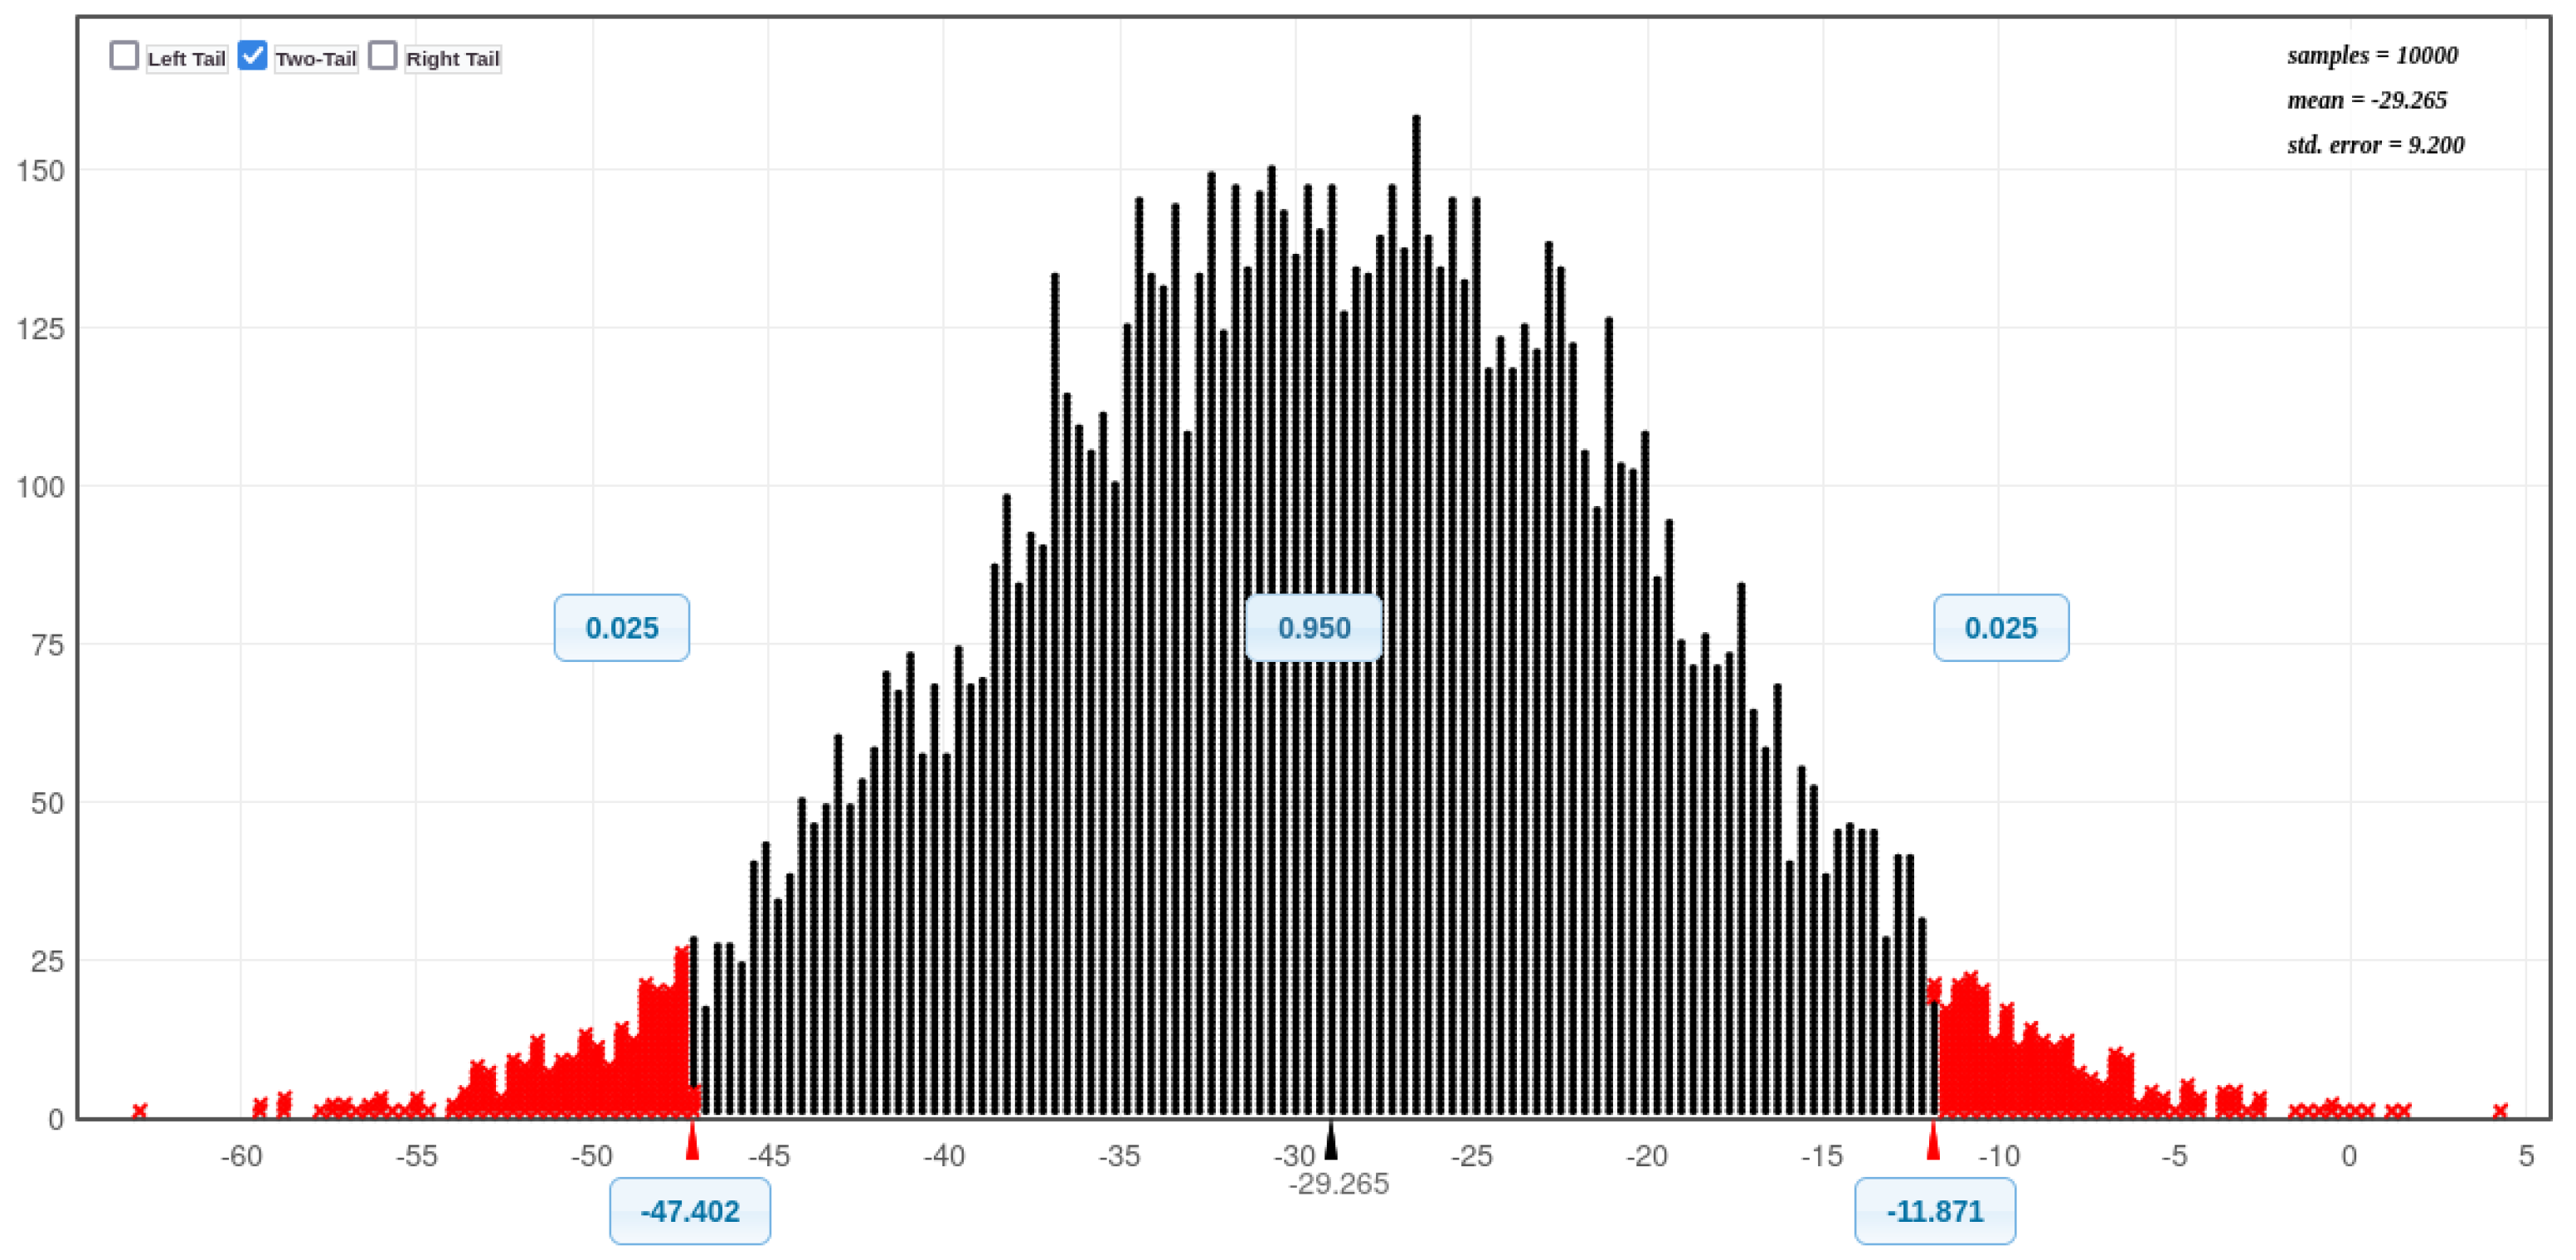The width and height of the screenshot is (2576, 1260).
Task: Click the black mean triangle marker
Action: tap(1330, 1142)
